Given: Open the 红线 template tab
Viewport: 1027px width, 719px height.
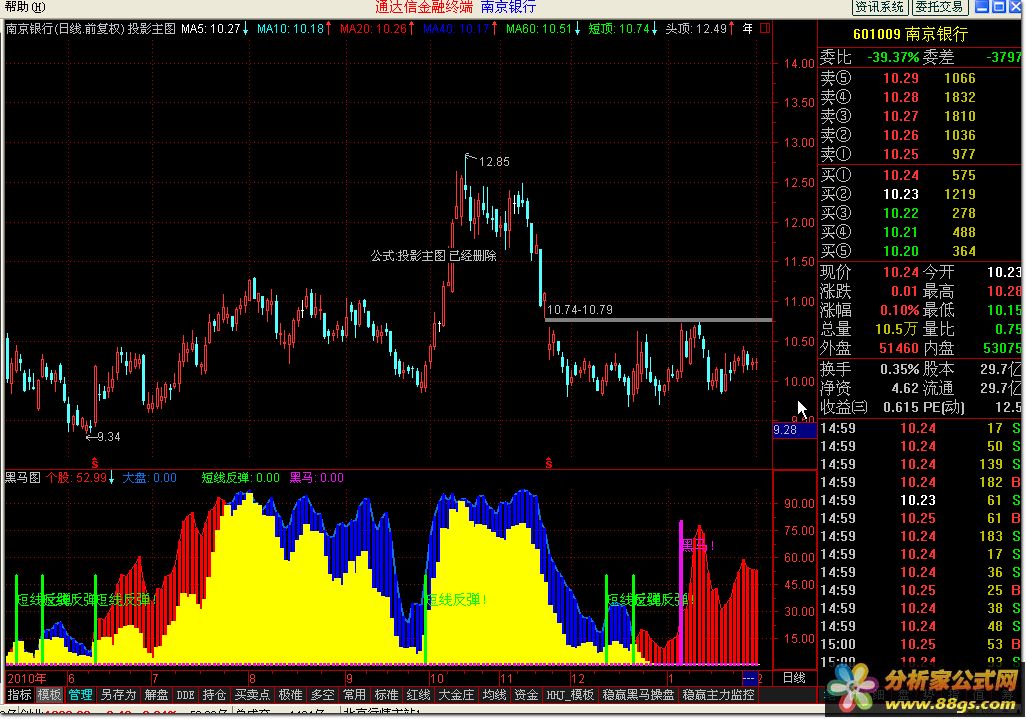Looking at the screenshot, I should [419, 695].
